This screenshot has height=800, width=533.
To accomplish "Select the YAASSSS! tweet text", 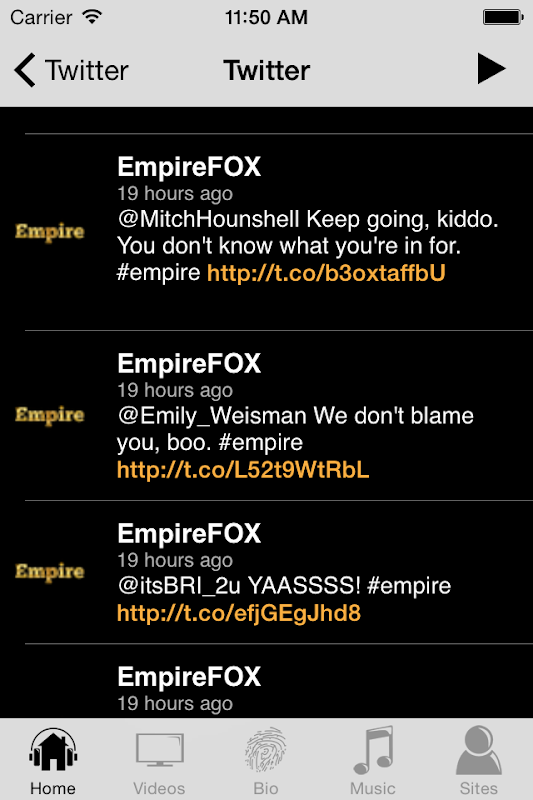I will [284, 586].
